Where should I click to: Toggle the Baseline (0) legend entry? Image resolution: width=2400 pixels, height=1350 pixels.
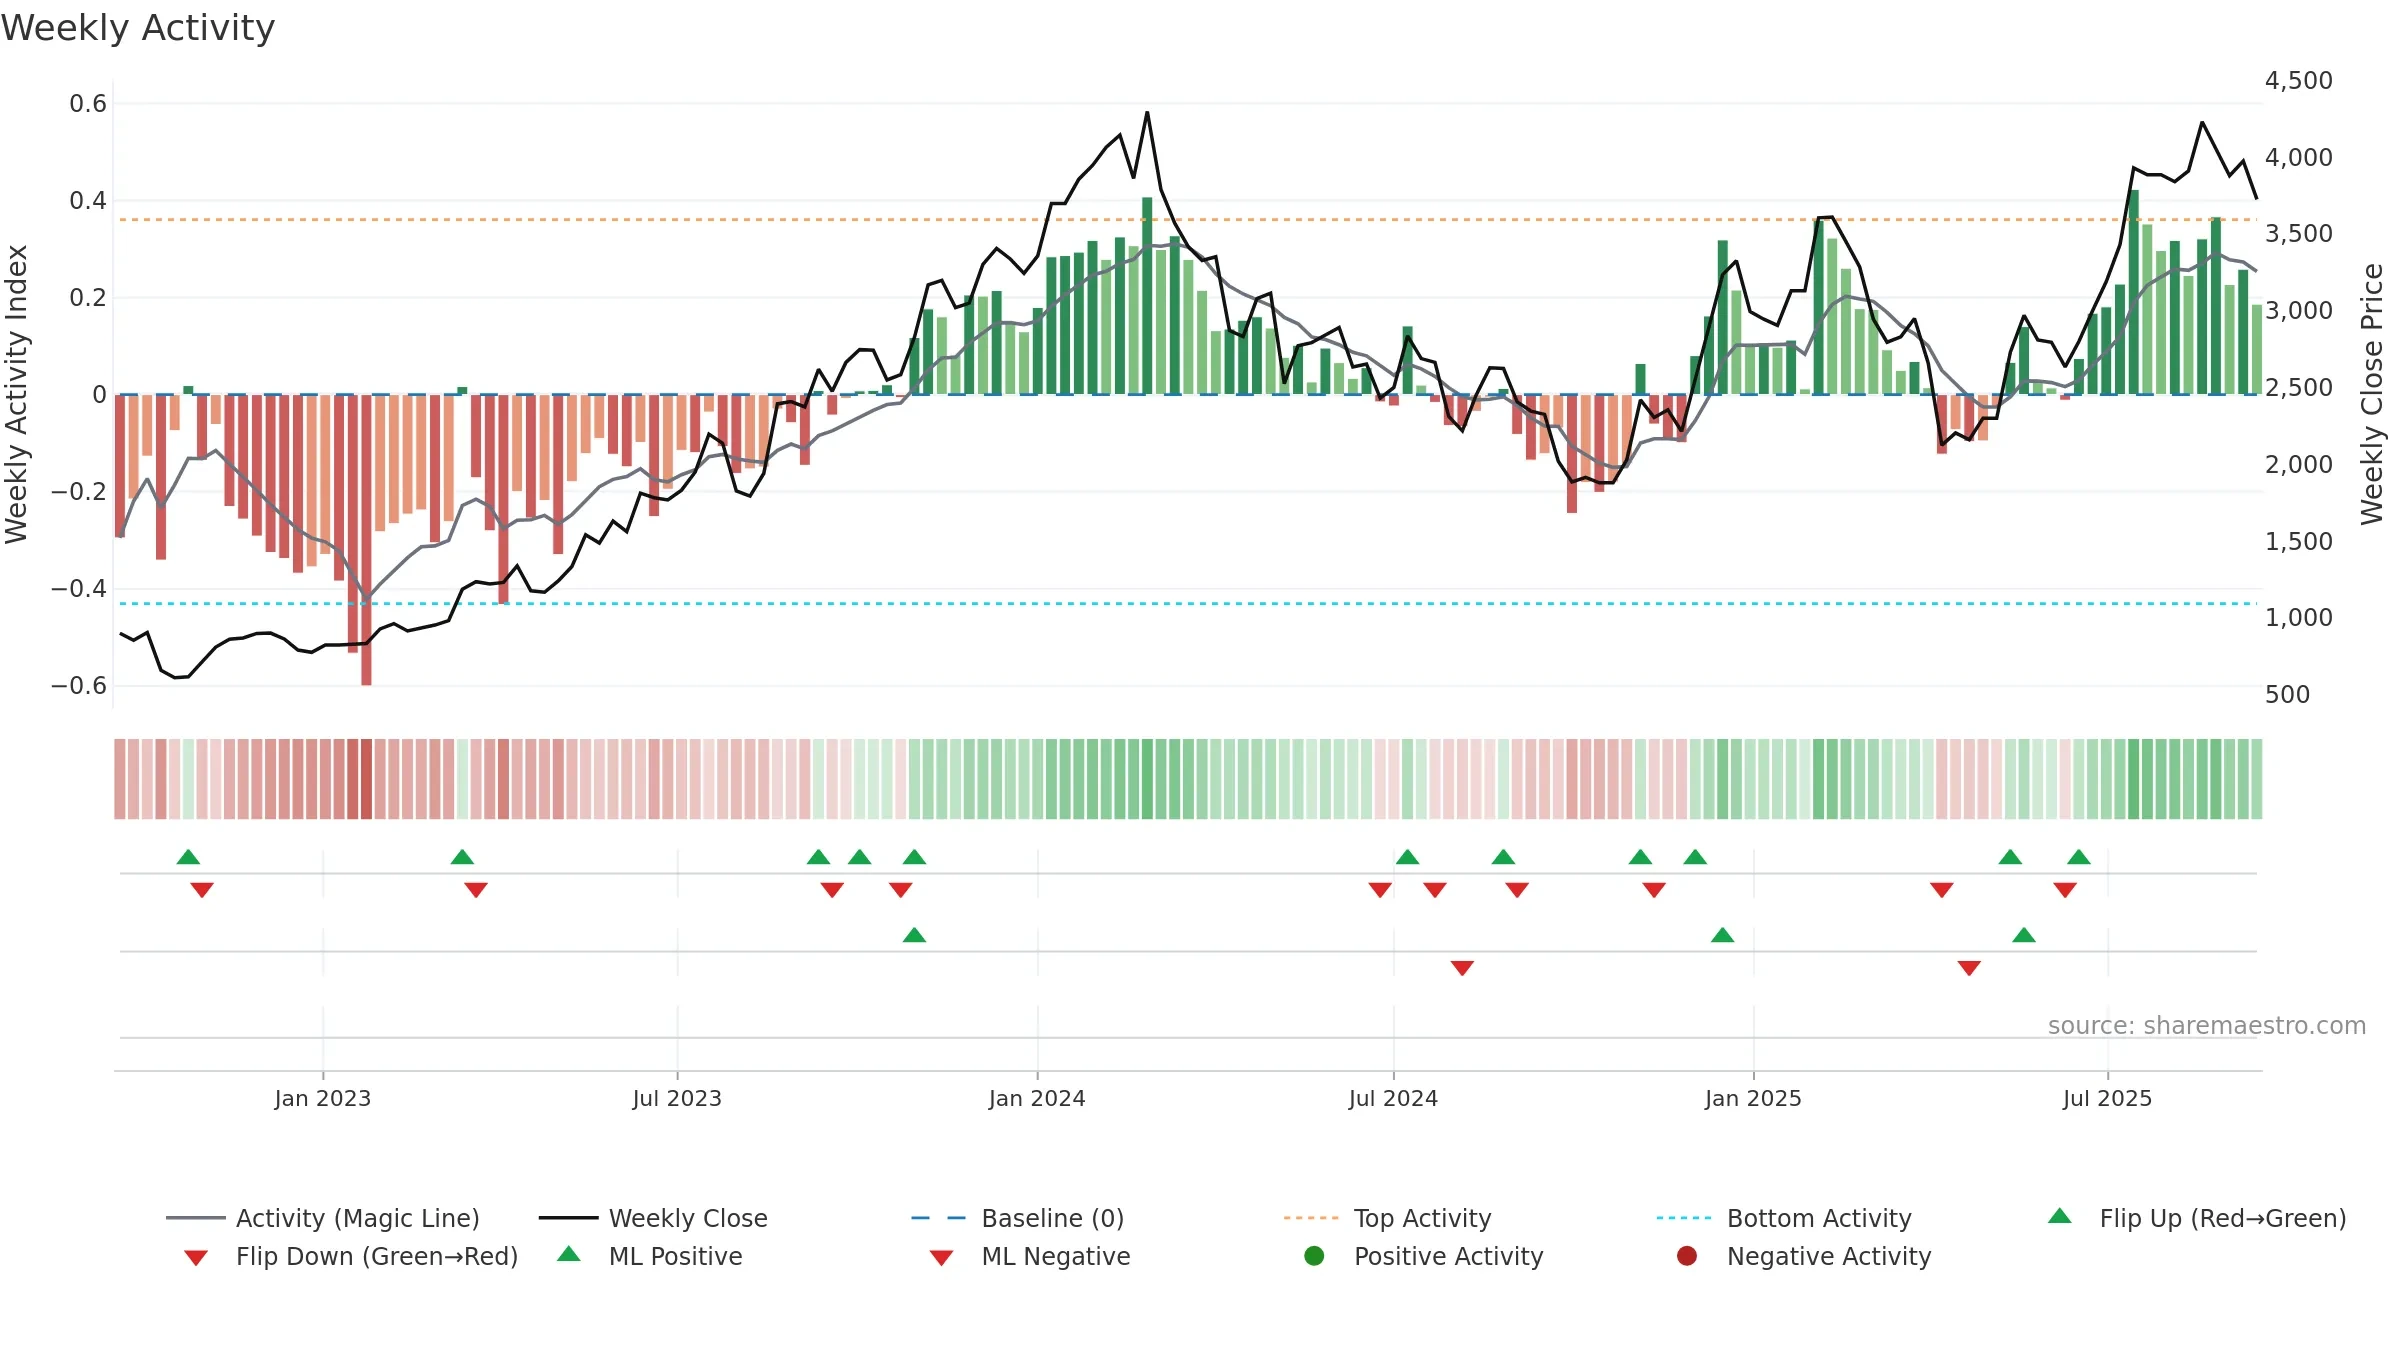[x=1018, y=1218]
